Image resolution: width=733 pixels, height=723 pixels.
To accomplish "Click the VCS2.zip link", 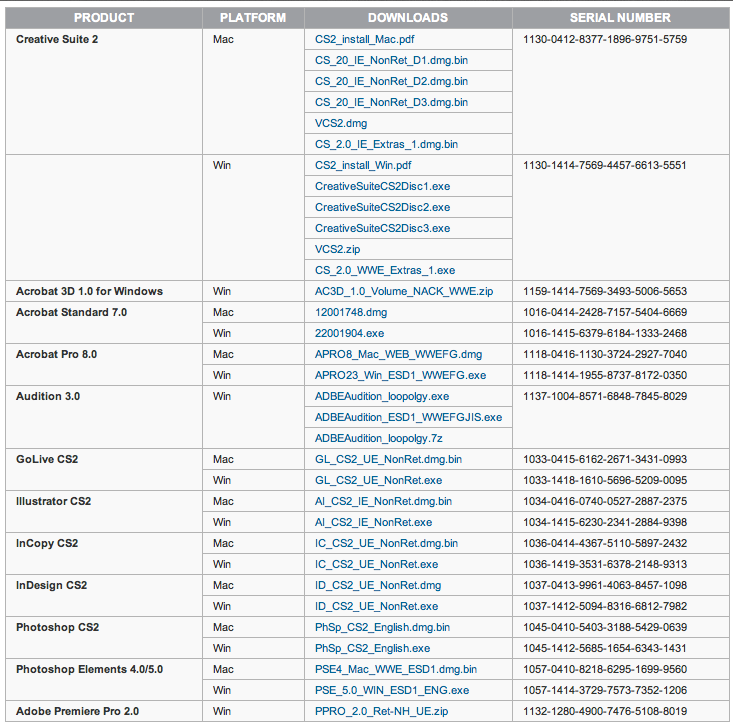I will coord(338,250).
